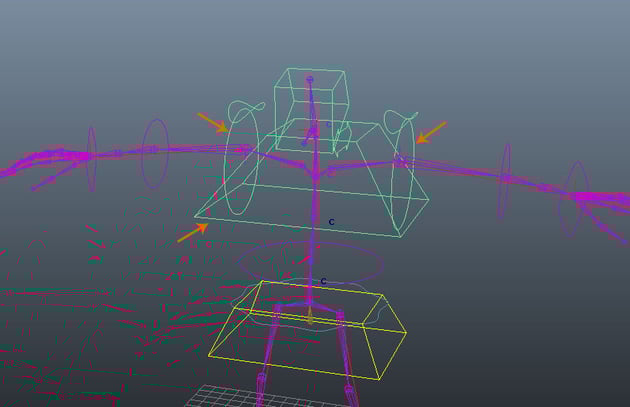Click the C label beside the head control
The height and width of the screenshot is (407, 630).
tap(328, 125)
